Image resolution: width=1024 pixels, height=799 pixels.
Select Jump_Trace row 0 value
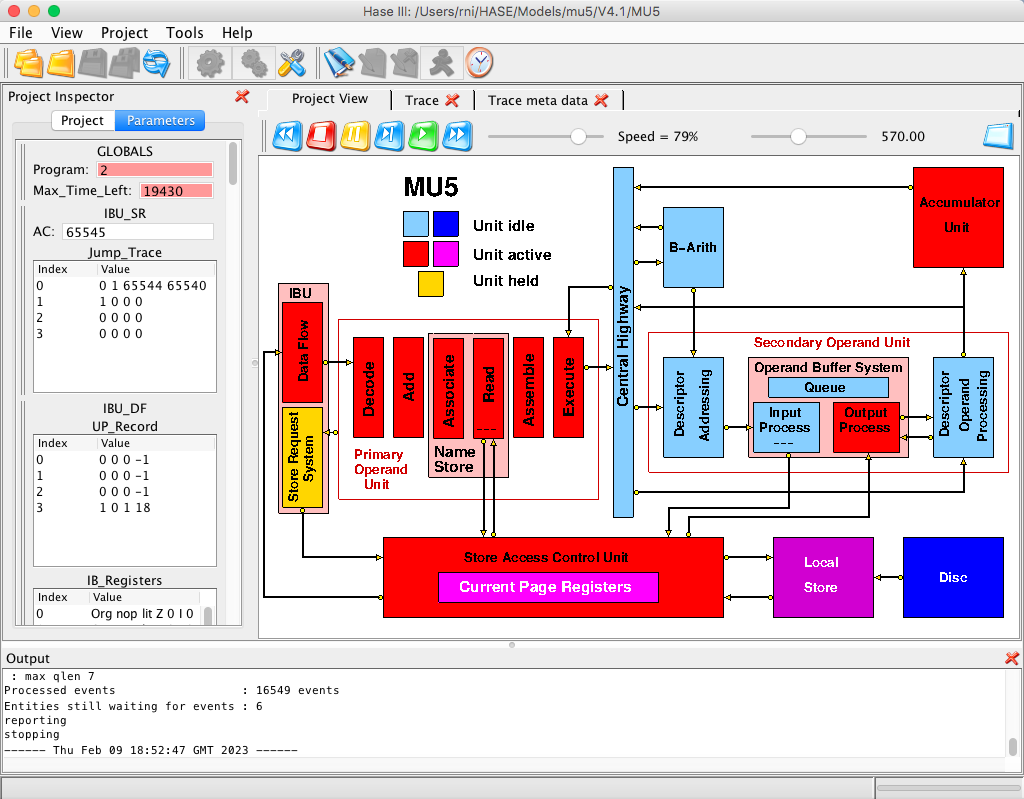point(152,285)
